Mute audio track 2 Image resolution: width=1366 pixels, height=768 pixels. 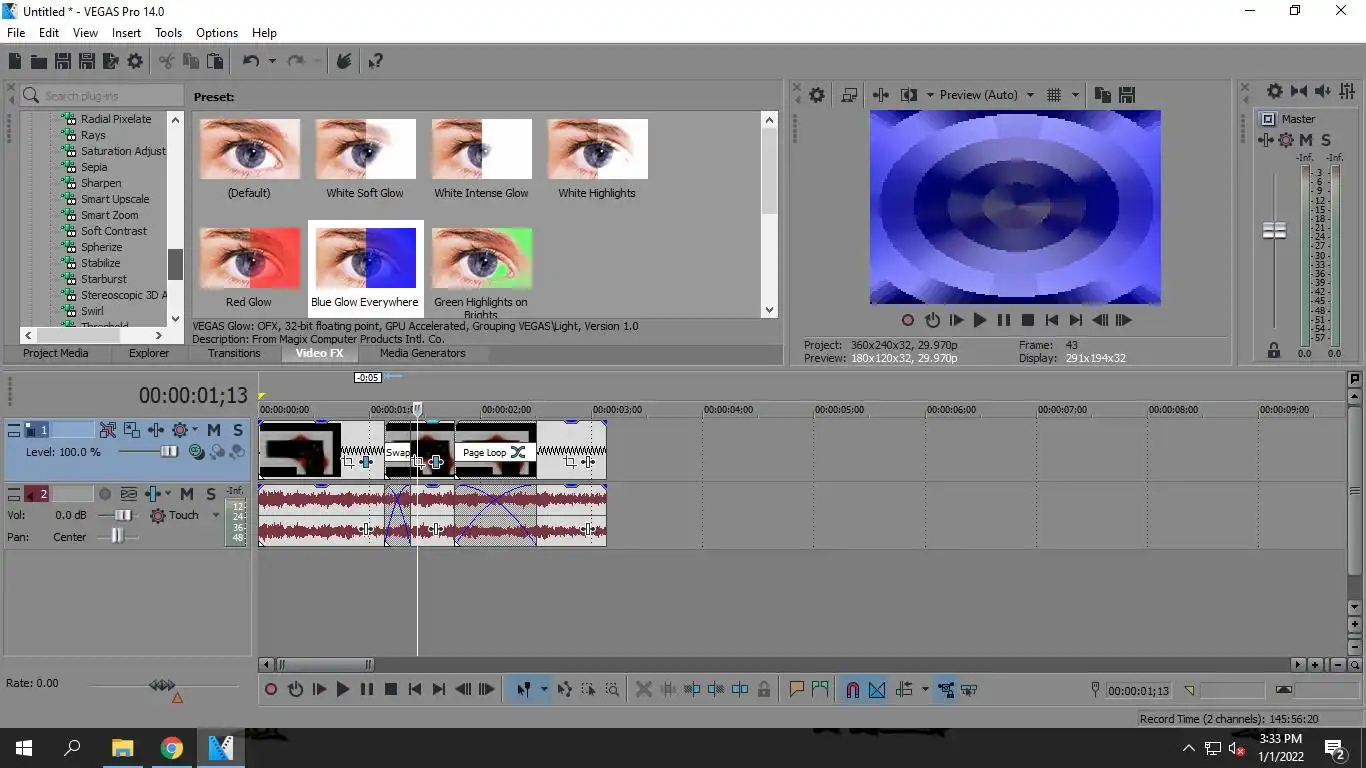[187, 494]
